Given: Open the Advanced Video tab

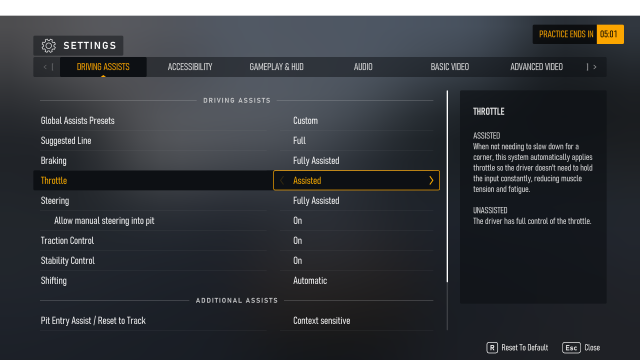Looking at the screenshot, I should point(536,67).
